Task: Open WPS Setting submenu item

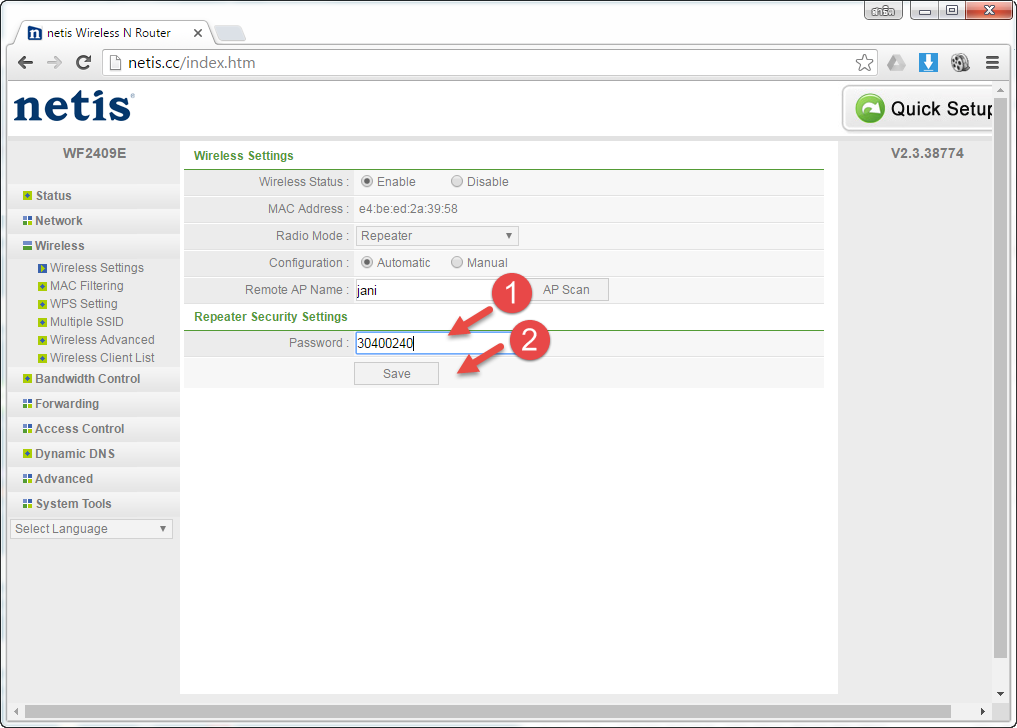Action: click(x=84, y=304)
